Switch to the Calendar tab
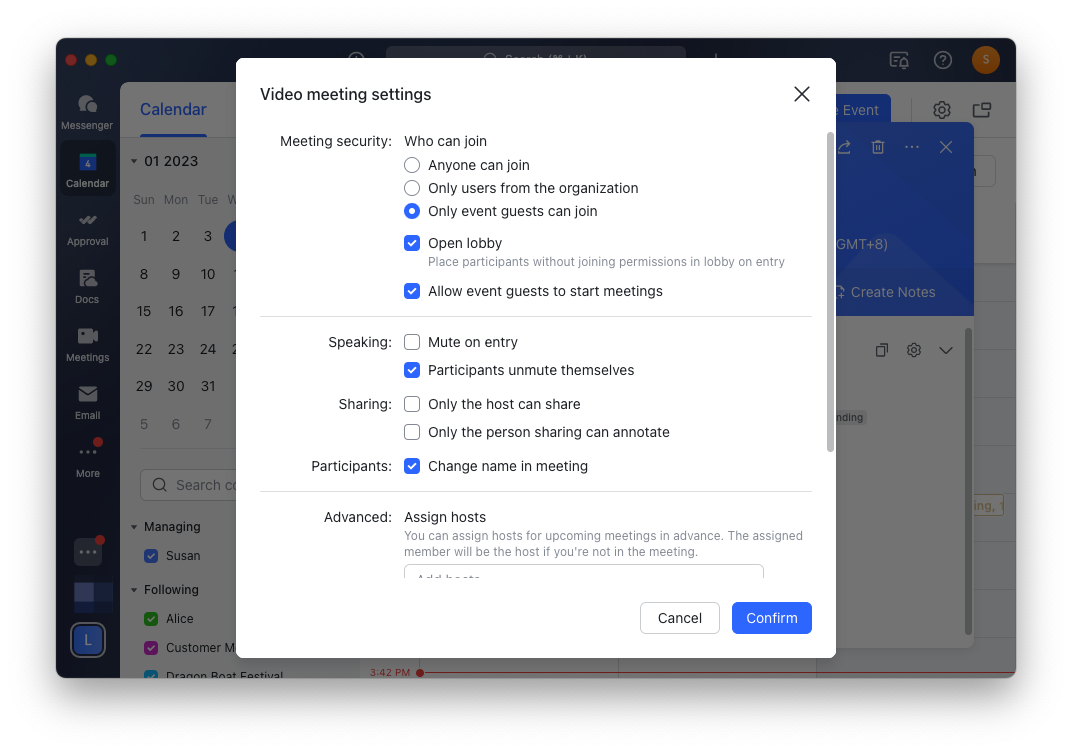 [x=173, y=109]
